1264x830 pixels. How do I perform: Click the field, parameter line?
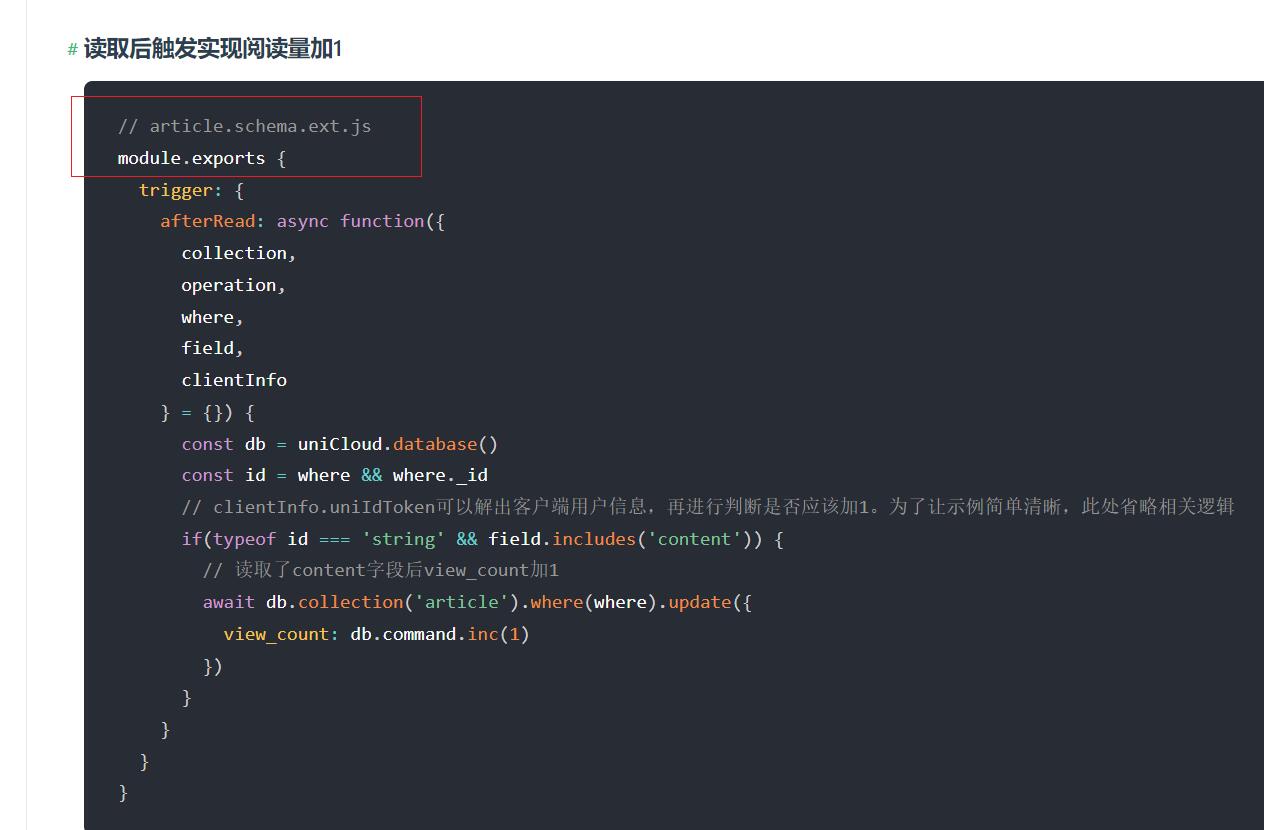212,348
